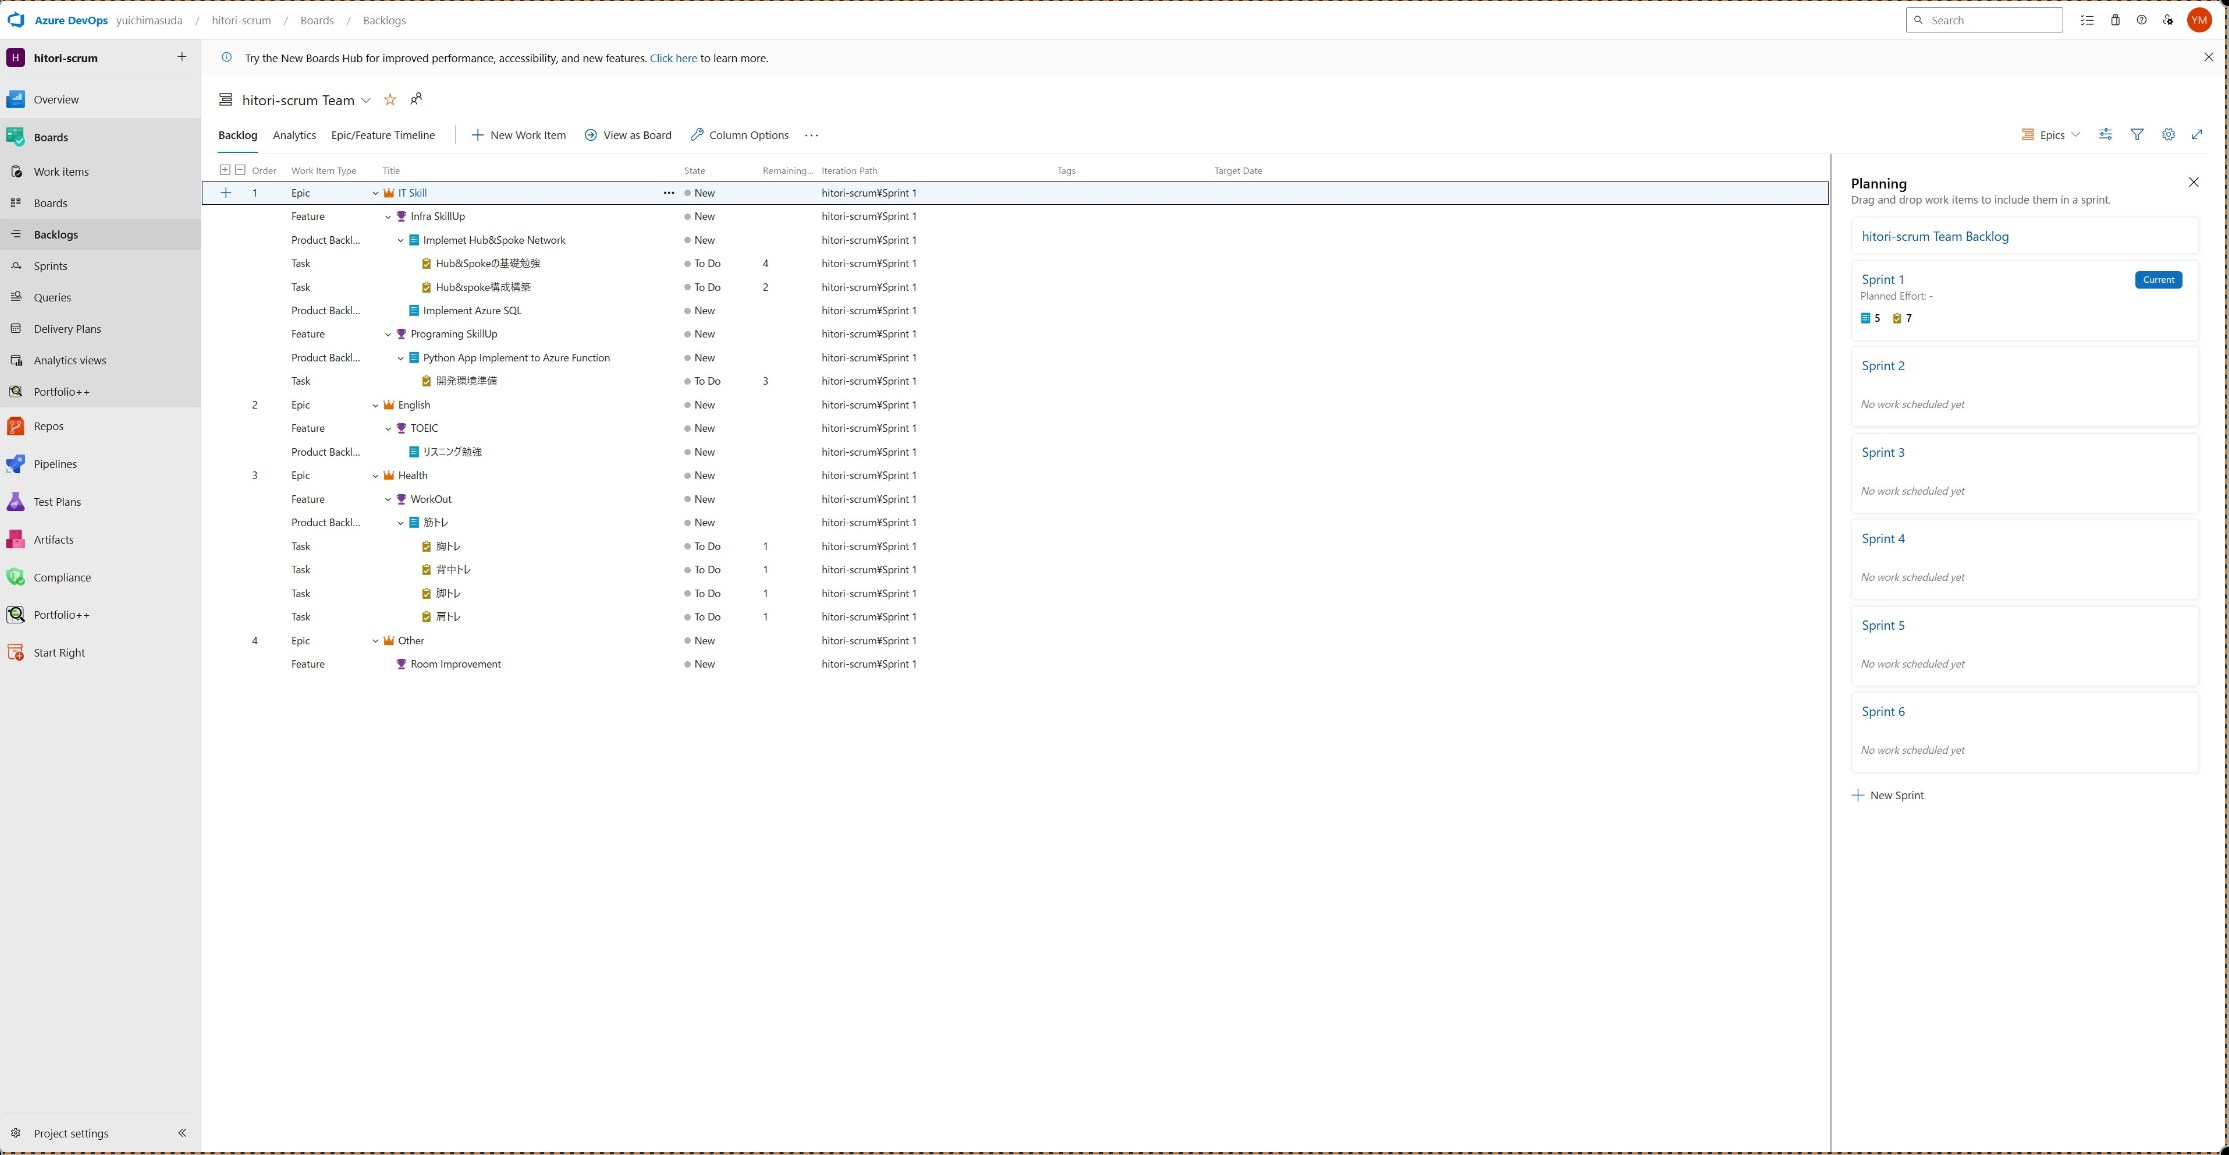Open the filter funnel icon
The height and width of the screenshot is (1155, 2229).
coord(2137,135)
